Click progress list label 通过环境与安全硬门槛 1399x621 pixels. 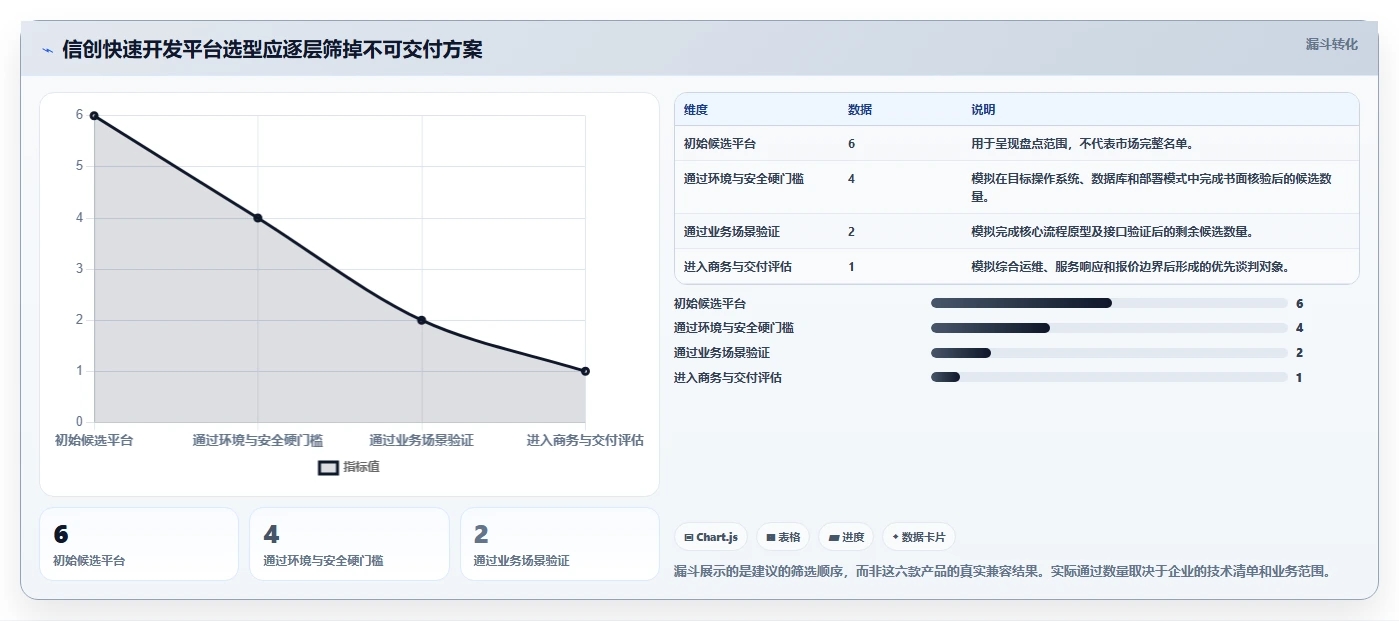(734, 328)
